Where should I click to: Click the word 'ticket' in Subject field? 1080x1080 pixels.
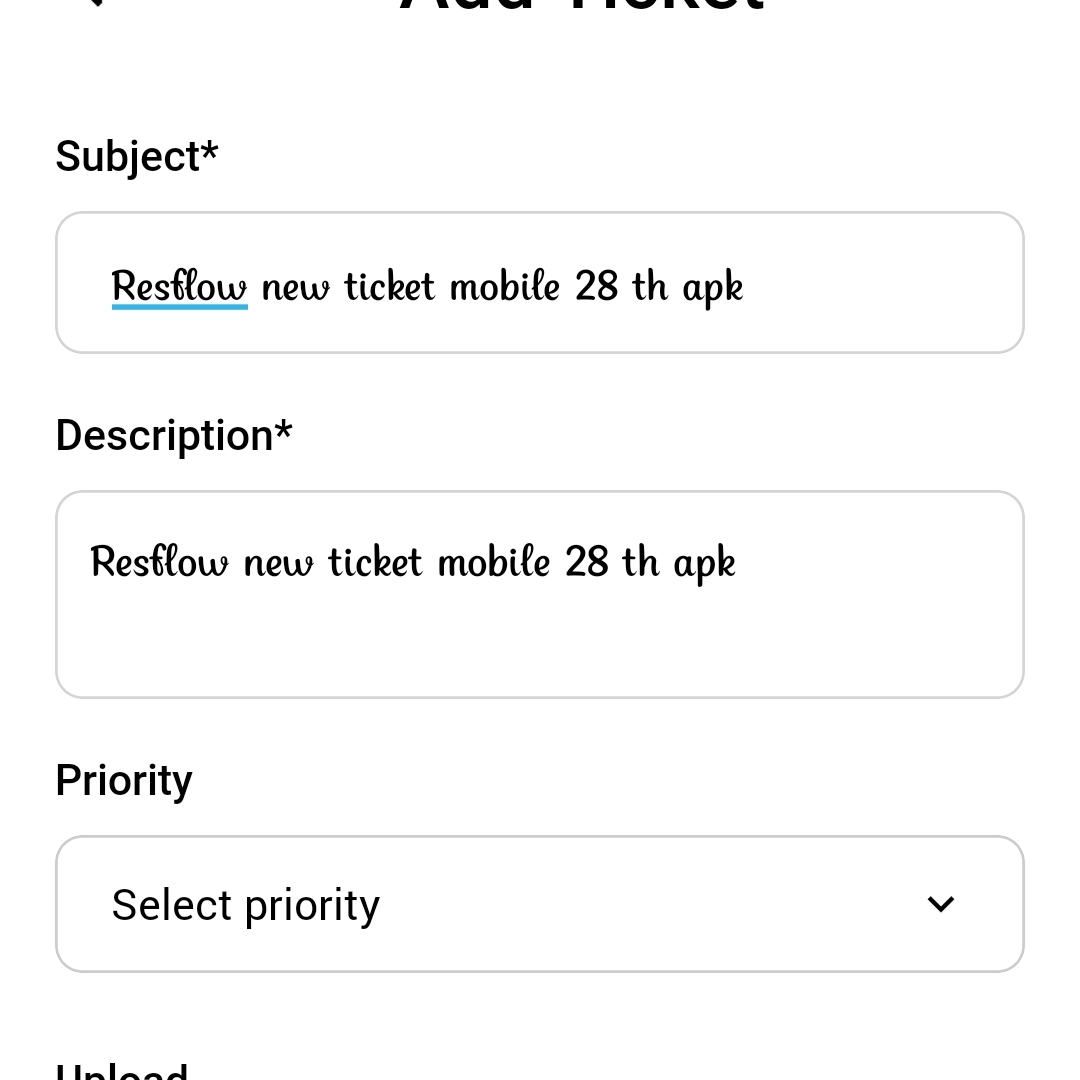(x=390, y=286)
